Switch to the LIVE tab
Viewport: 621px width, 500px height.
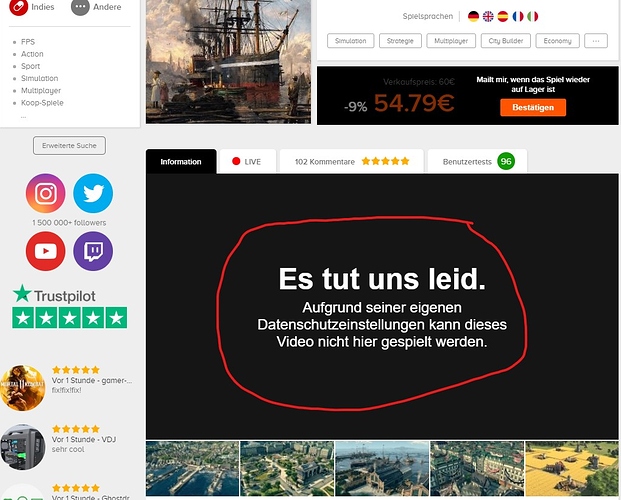248,161
